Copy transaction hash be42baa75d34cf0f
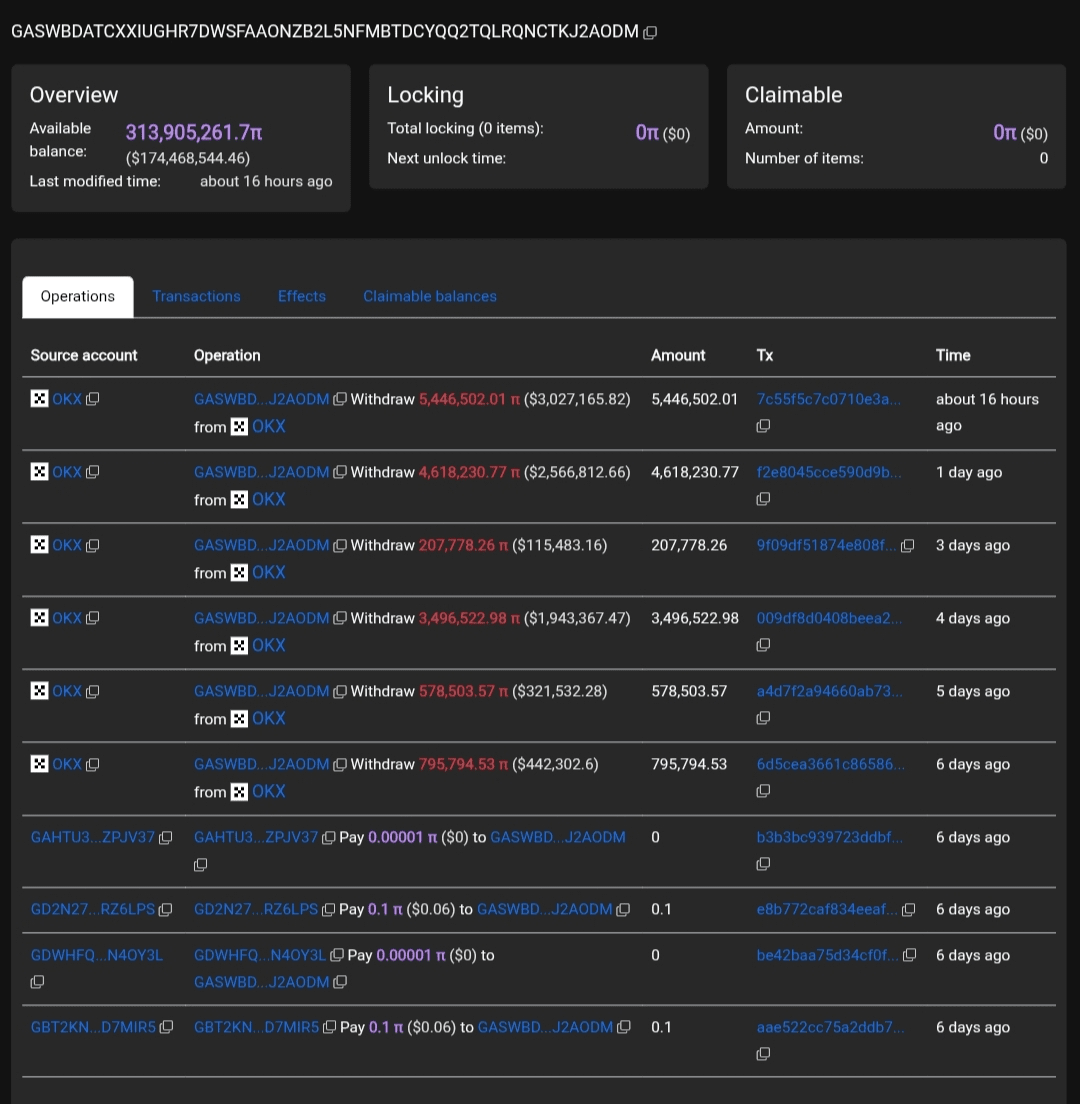1080x1104 pixels. [909, 956]
